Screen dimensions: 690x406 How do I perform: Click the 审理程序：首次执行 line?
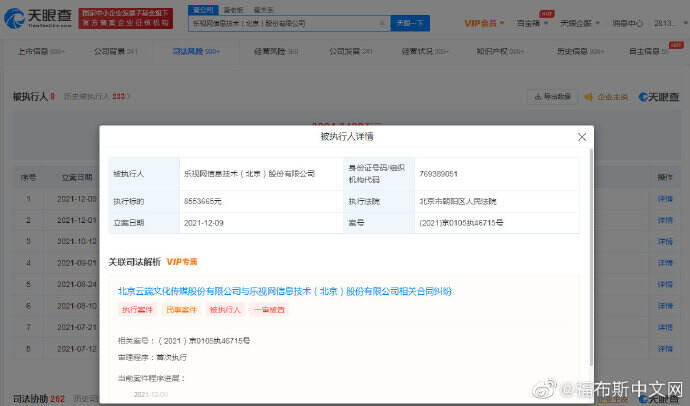tap(152, 357)
